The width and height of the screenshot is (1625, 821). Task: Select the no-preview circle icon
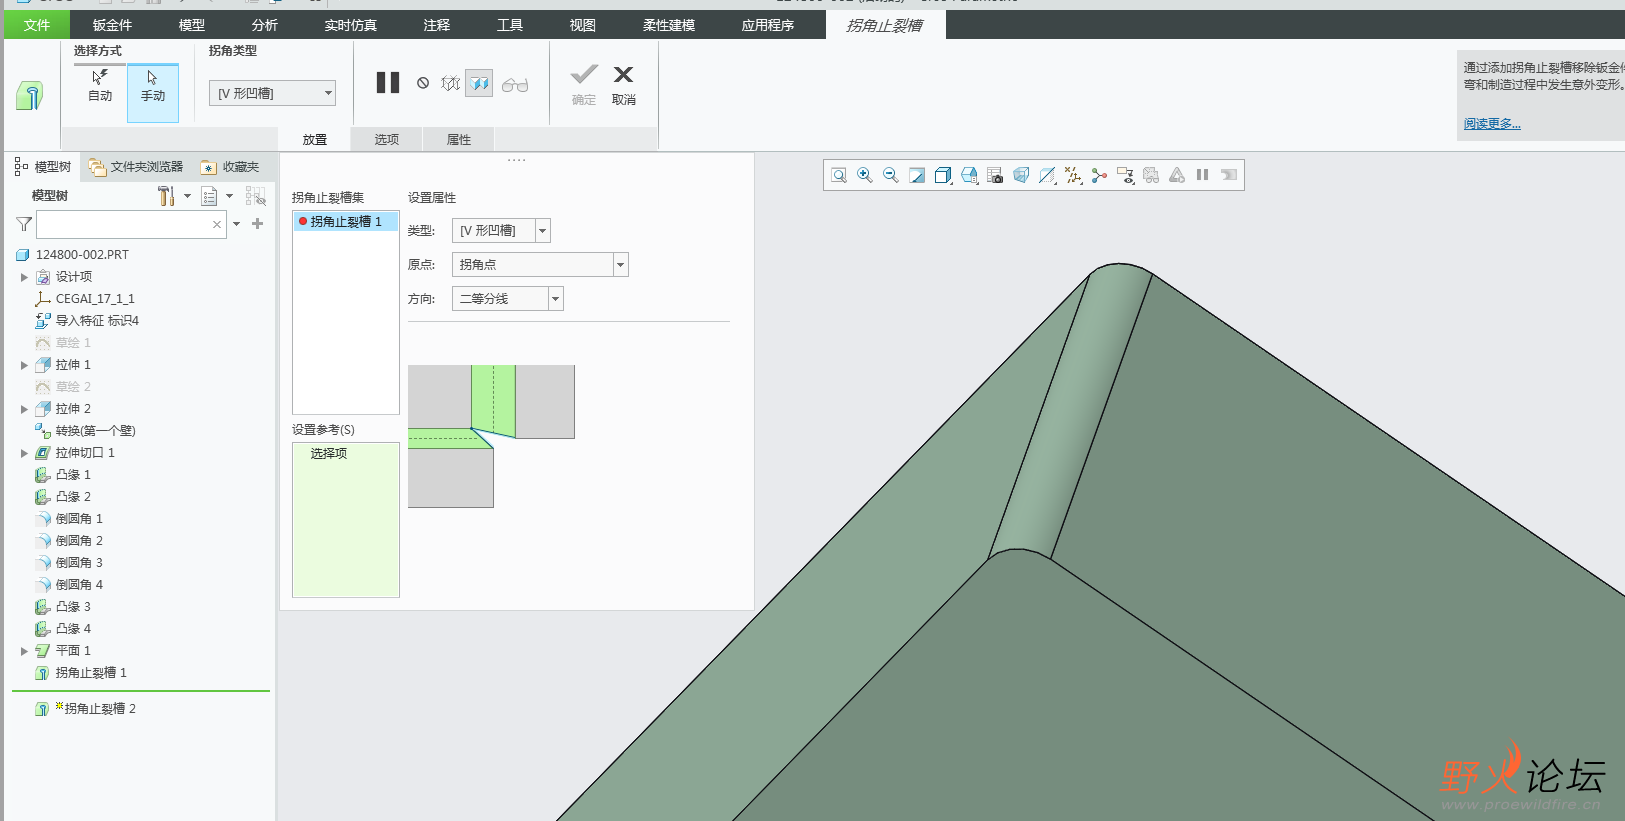[423, 84]
